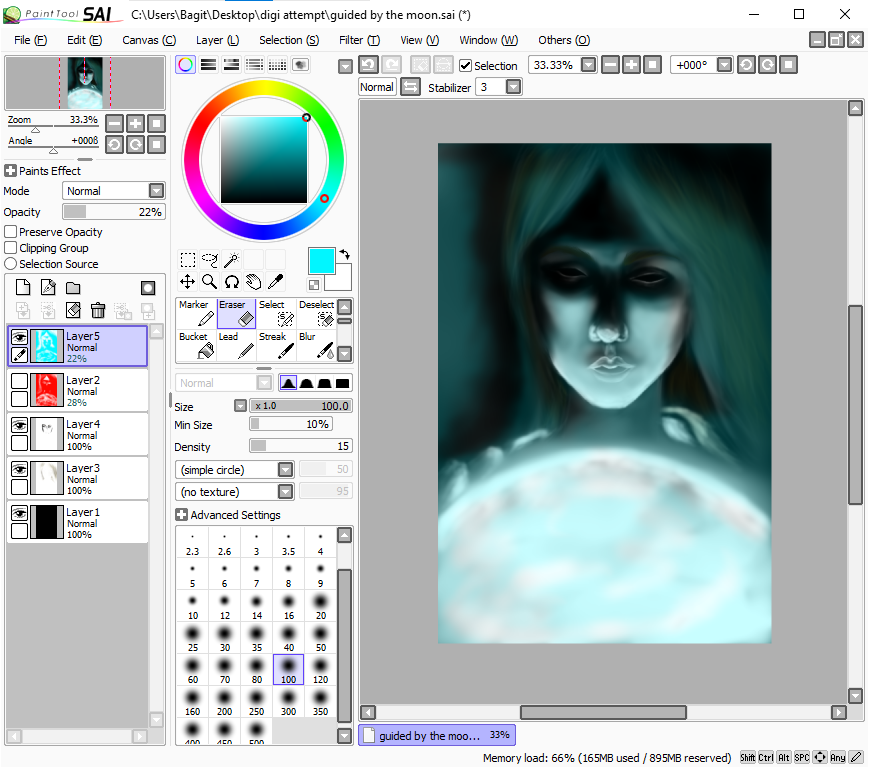The image size is (869, 768).
Task: Open the rotation angle +000° dropdown
Action: [x=724, y=65]
